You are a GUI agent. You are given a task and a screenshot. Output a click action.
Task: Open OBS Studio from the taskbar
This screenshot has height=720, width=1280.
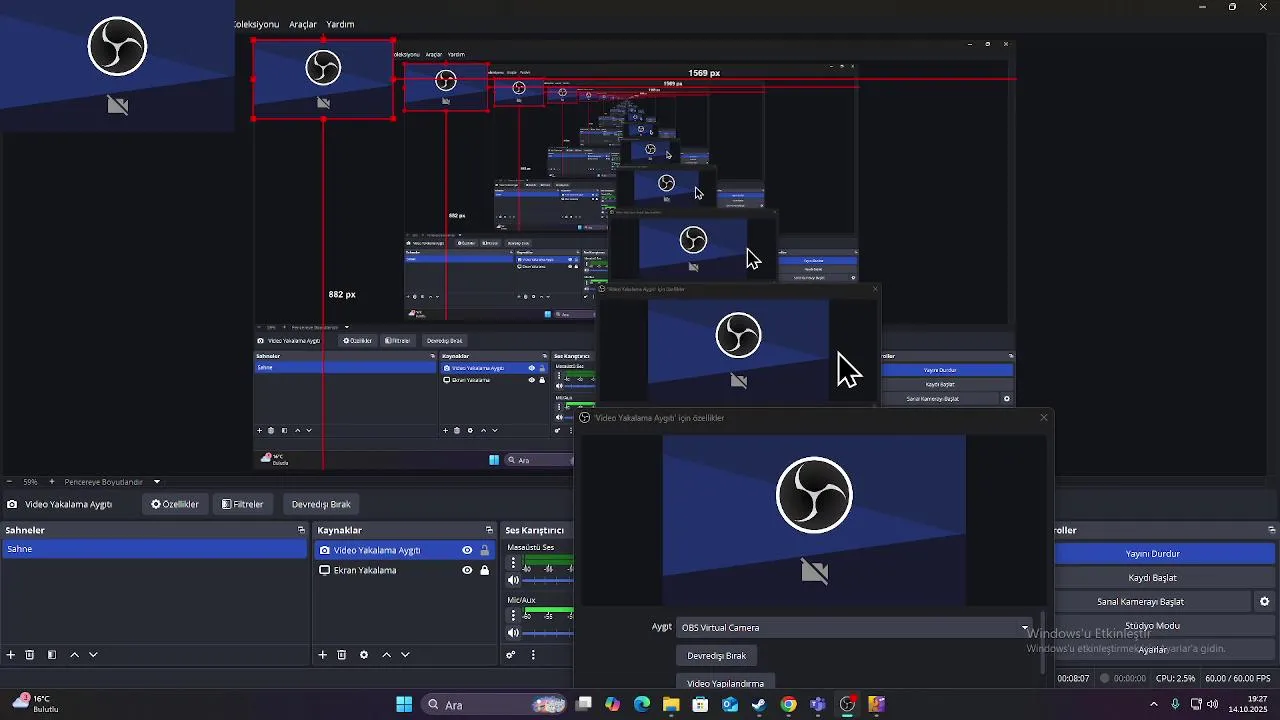(x=848, y=705)
